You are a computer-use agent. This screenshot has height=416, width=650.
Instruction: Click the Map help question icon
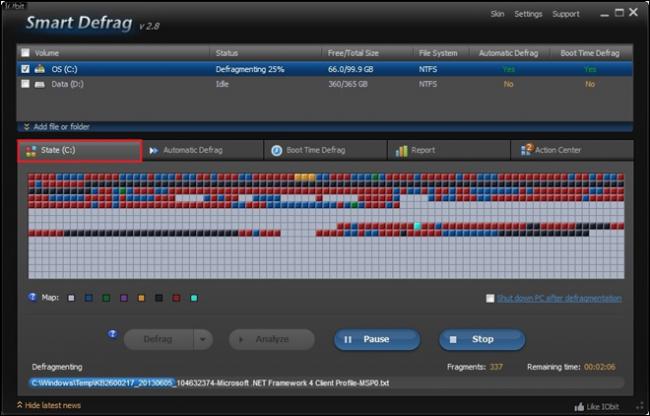pos(32,297)
